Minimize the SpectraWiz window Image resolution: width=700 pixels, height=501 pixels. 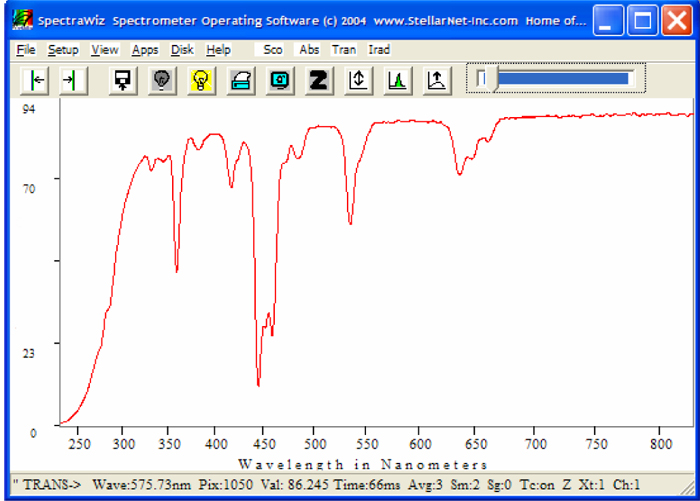coord(608,20)
